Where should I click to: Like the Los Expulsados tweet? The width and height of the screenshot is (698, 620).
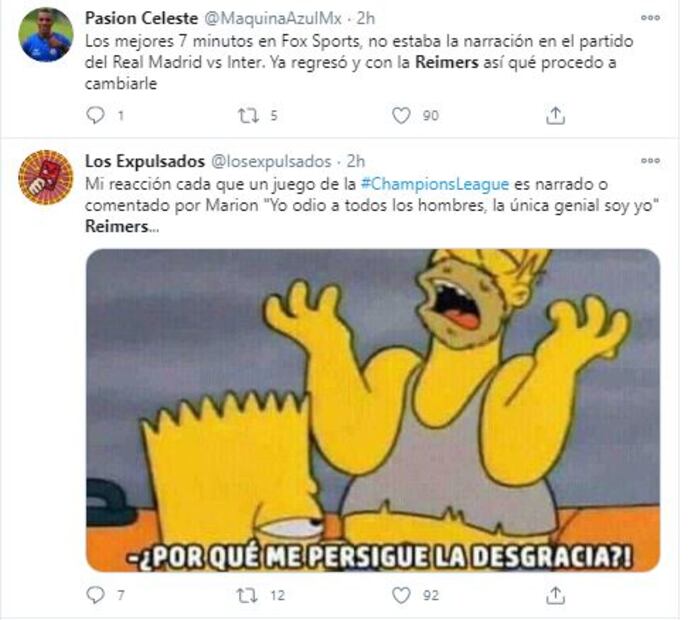401,595
